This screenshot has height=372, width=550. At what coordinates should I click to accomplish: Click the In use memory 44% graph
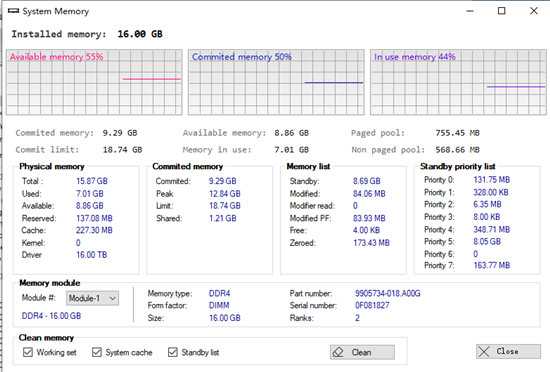click(458, 82)
